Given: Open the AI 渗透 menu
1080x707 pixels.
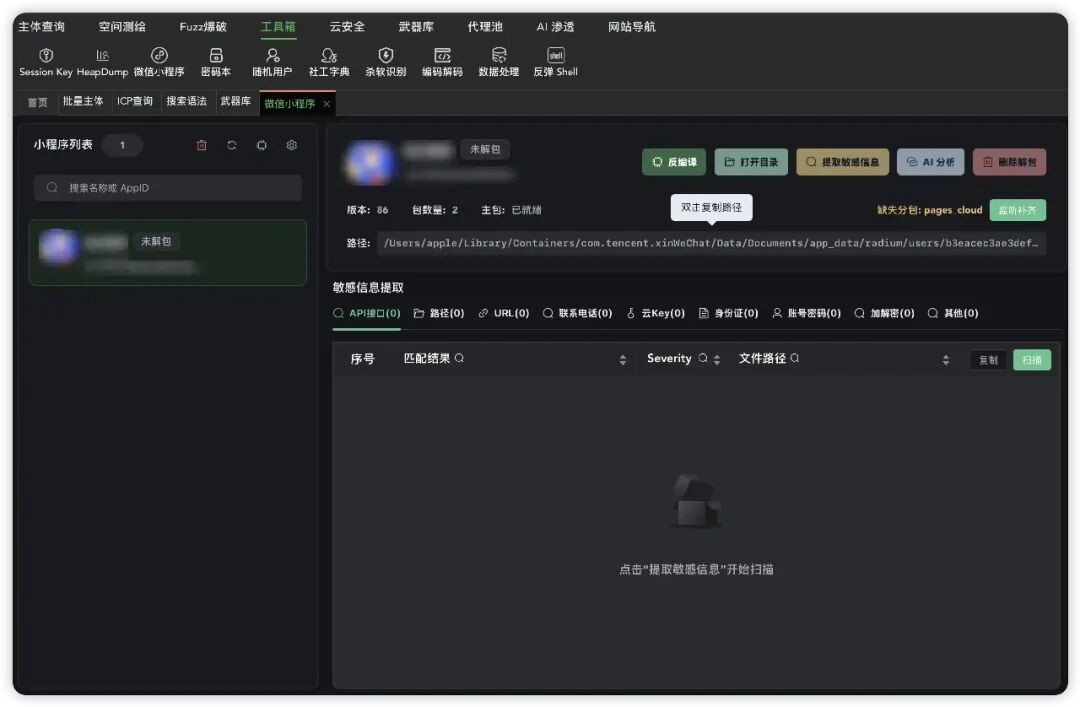Looking at the screenshot, I should point(555,27).
